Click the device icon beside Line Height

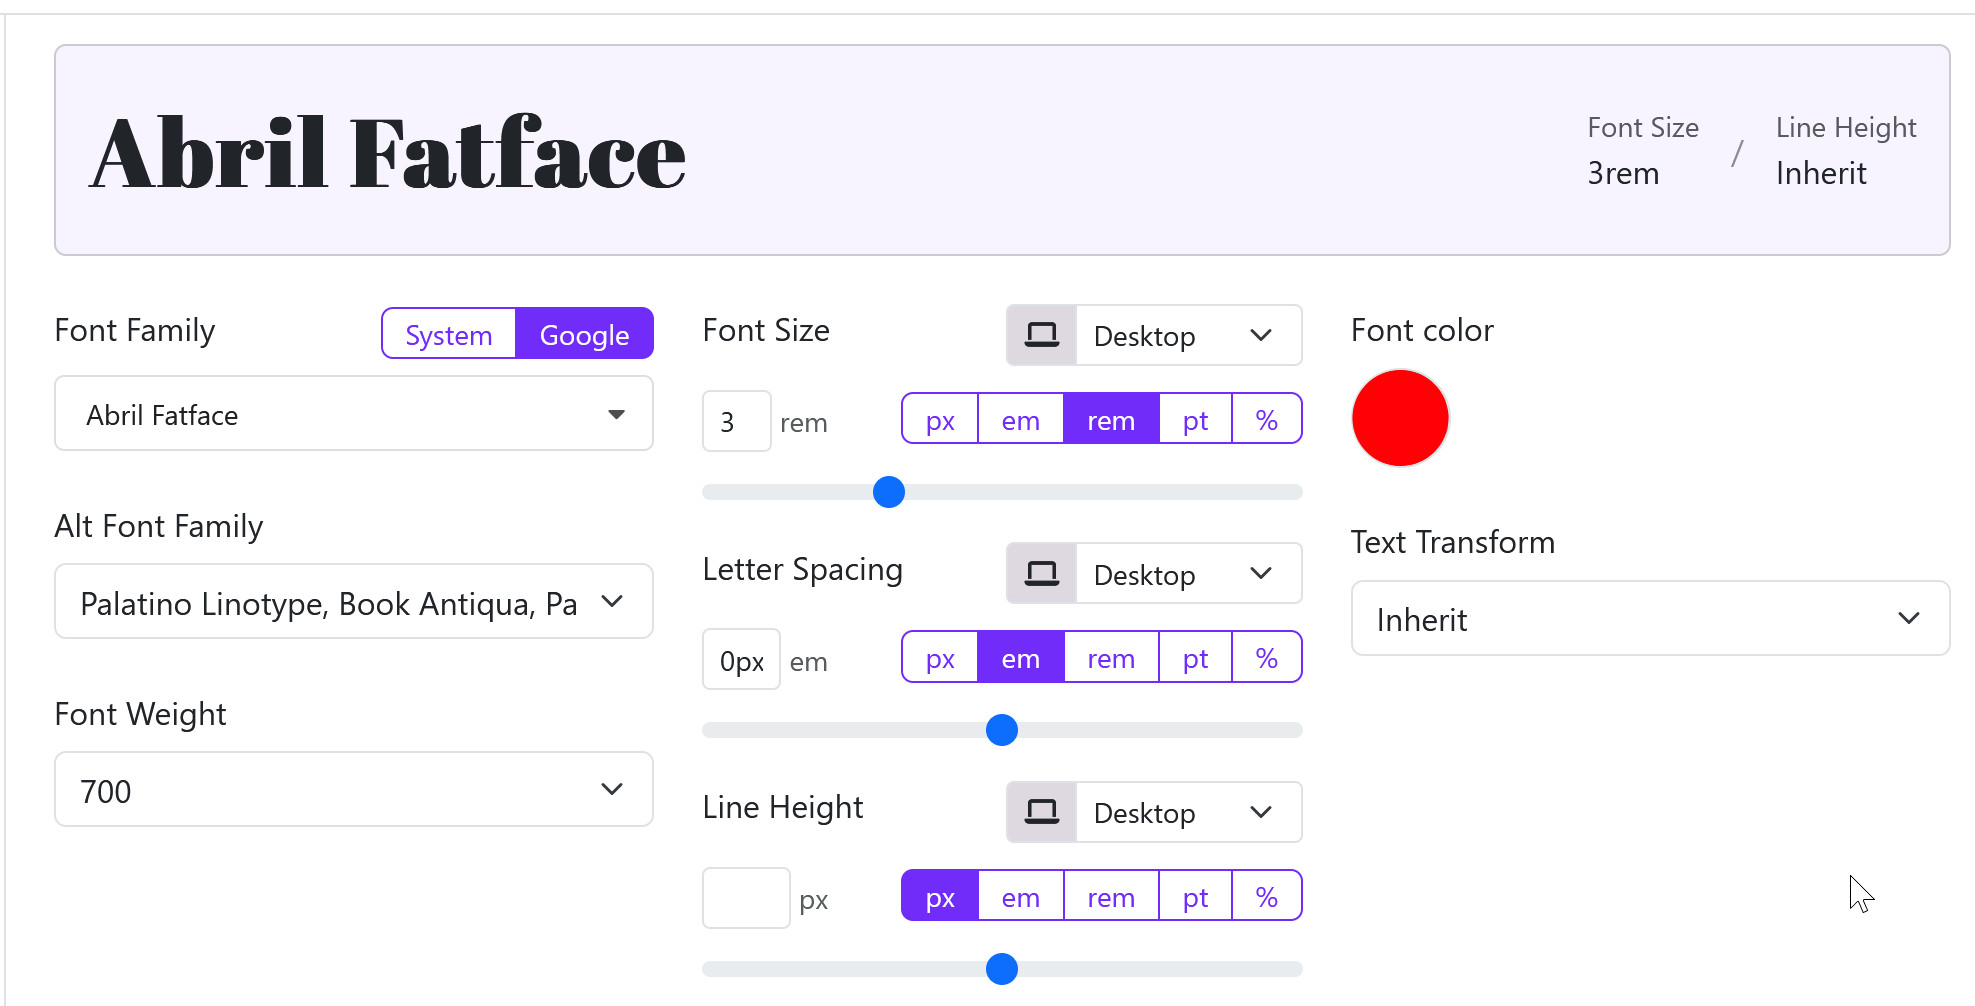coord(1041,811)
